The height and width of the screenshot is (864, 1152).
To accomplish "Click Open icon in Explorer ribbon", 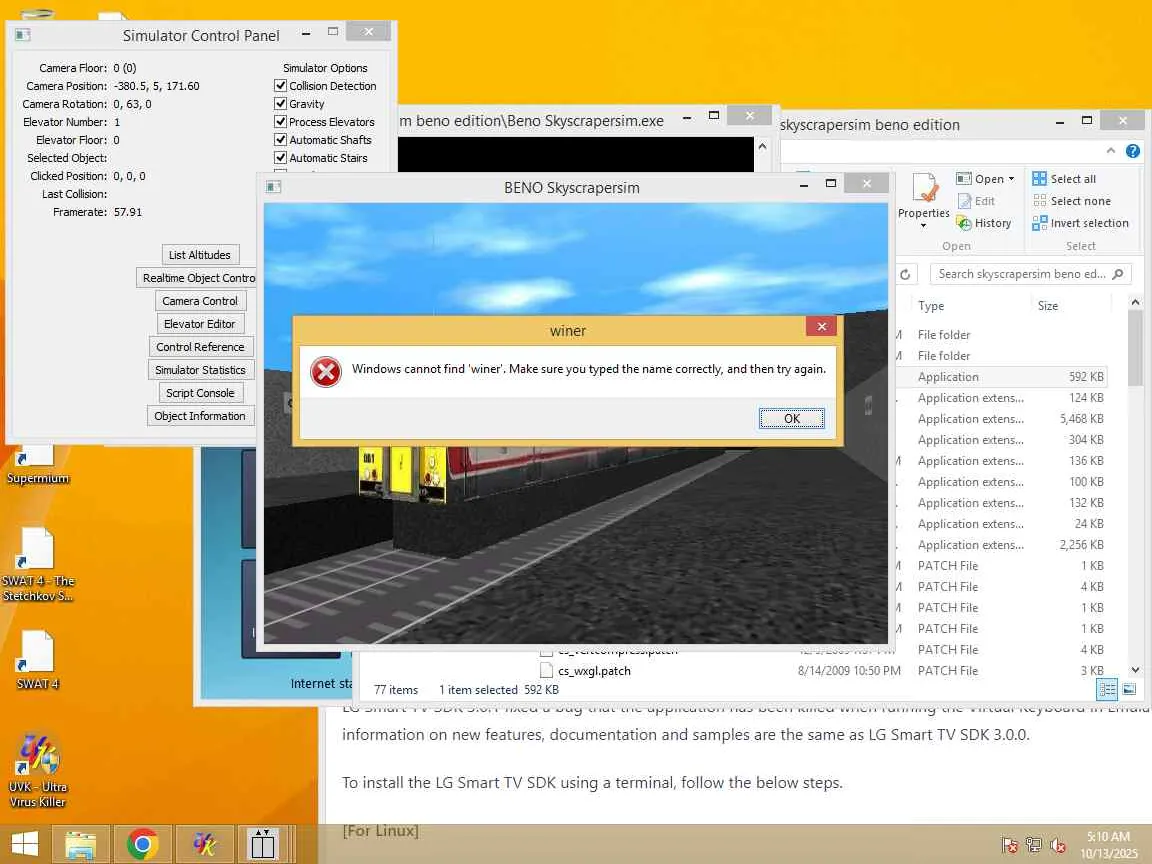I will pos(963,179).
